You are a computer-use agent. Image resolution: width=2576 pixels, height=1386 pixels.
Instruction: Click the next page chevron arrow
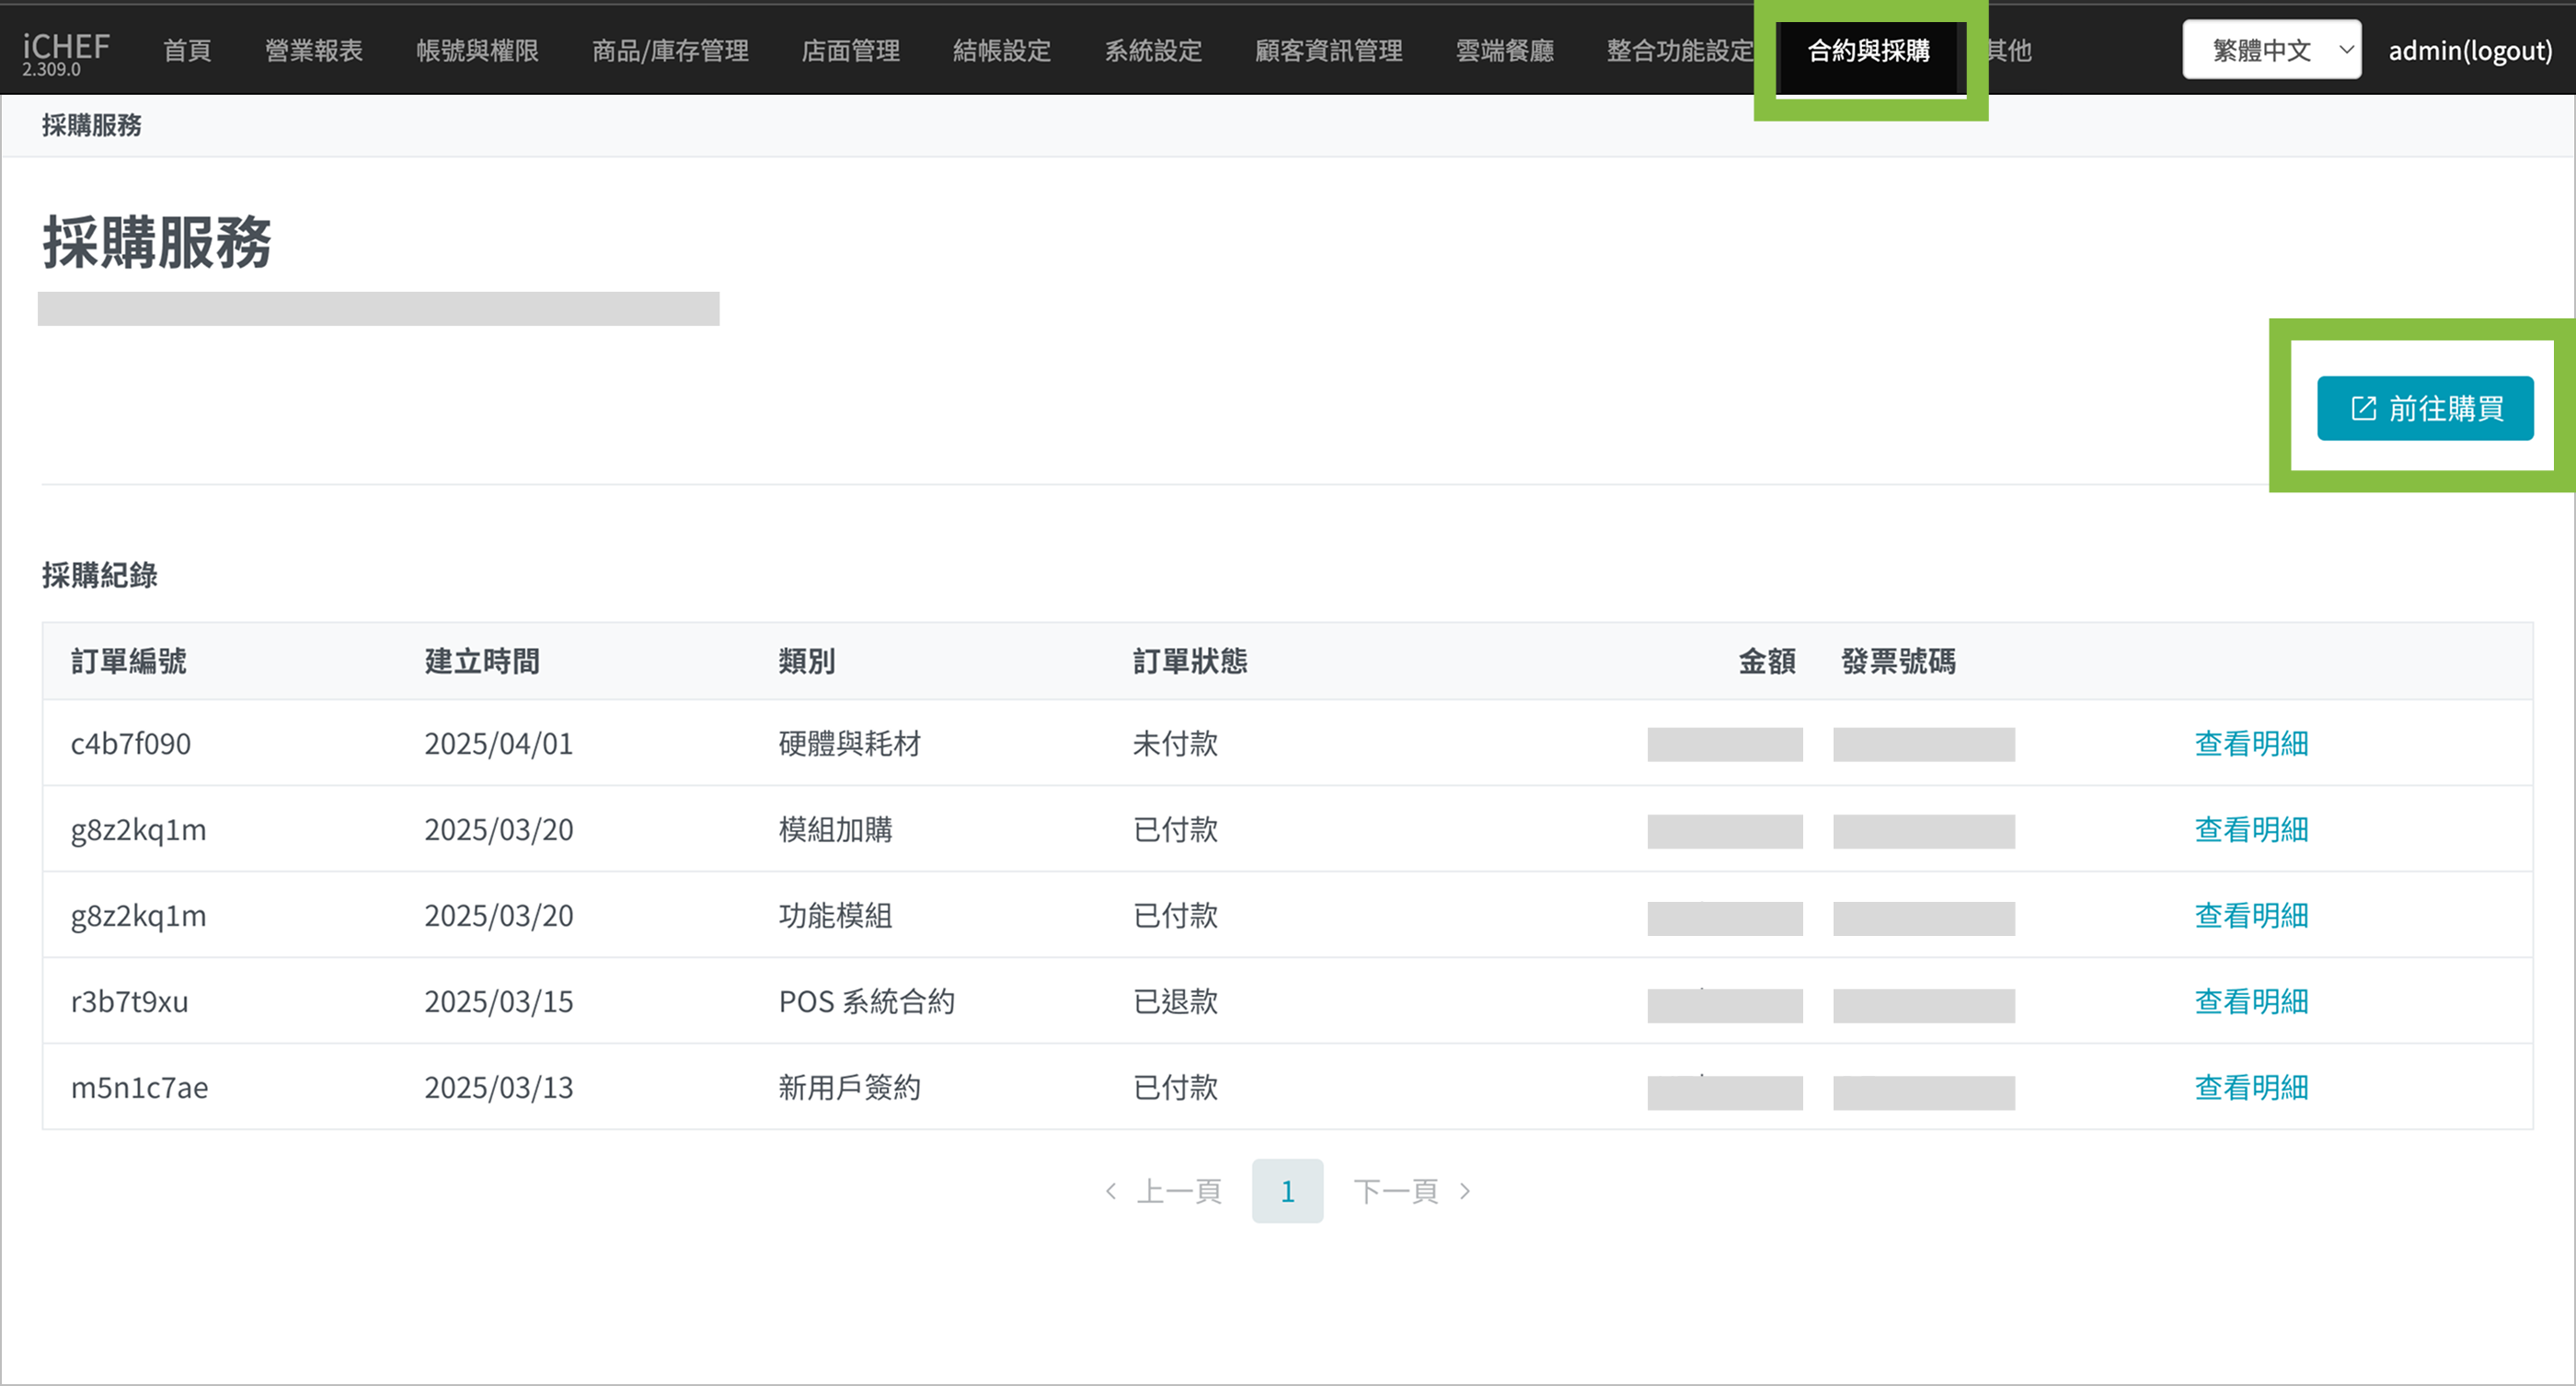1465,1191
